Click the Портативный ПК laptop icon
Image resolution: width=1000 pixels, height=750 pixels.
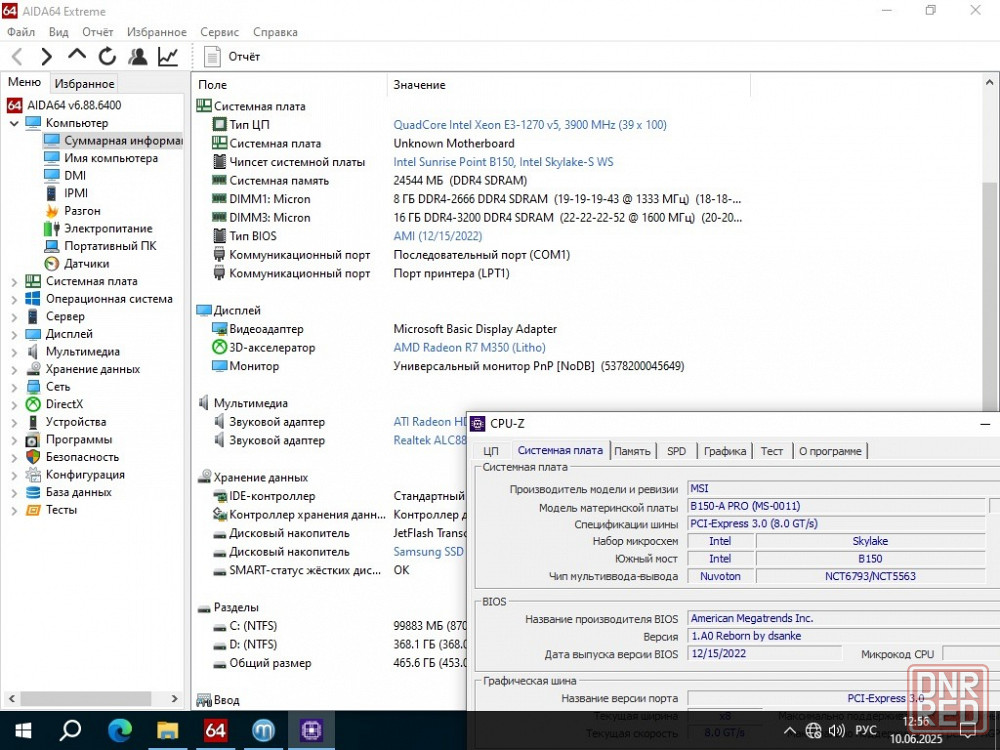(52, 246)
